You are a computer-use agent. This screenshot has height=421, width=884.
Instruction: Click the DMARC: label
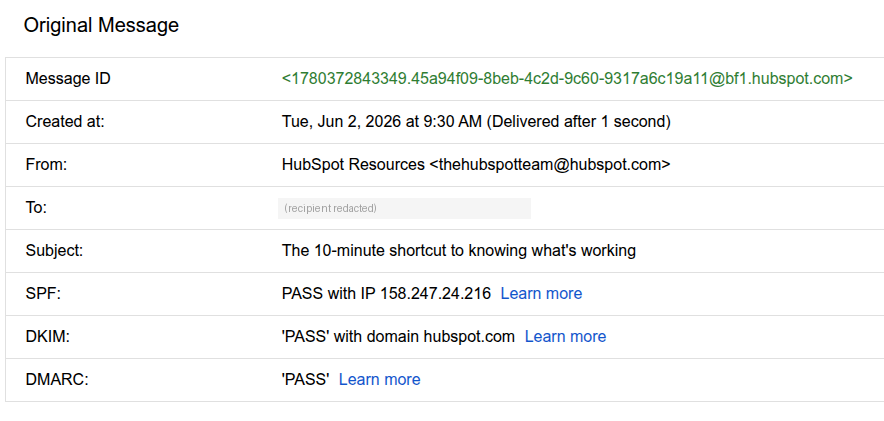click(57, 379)
